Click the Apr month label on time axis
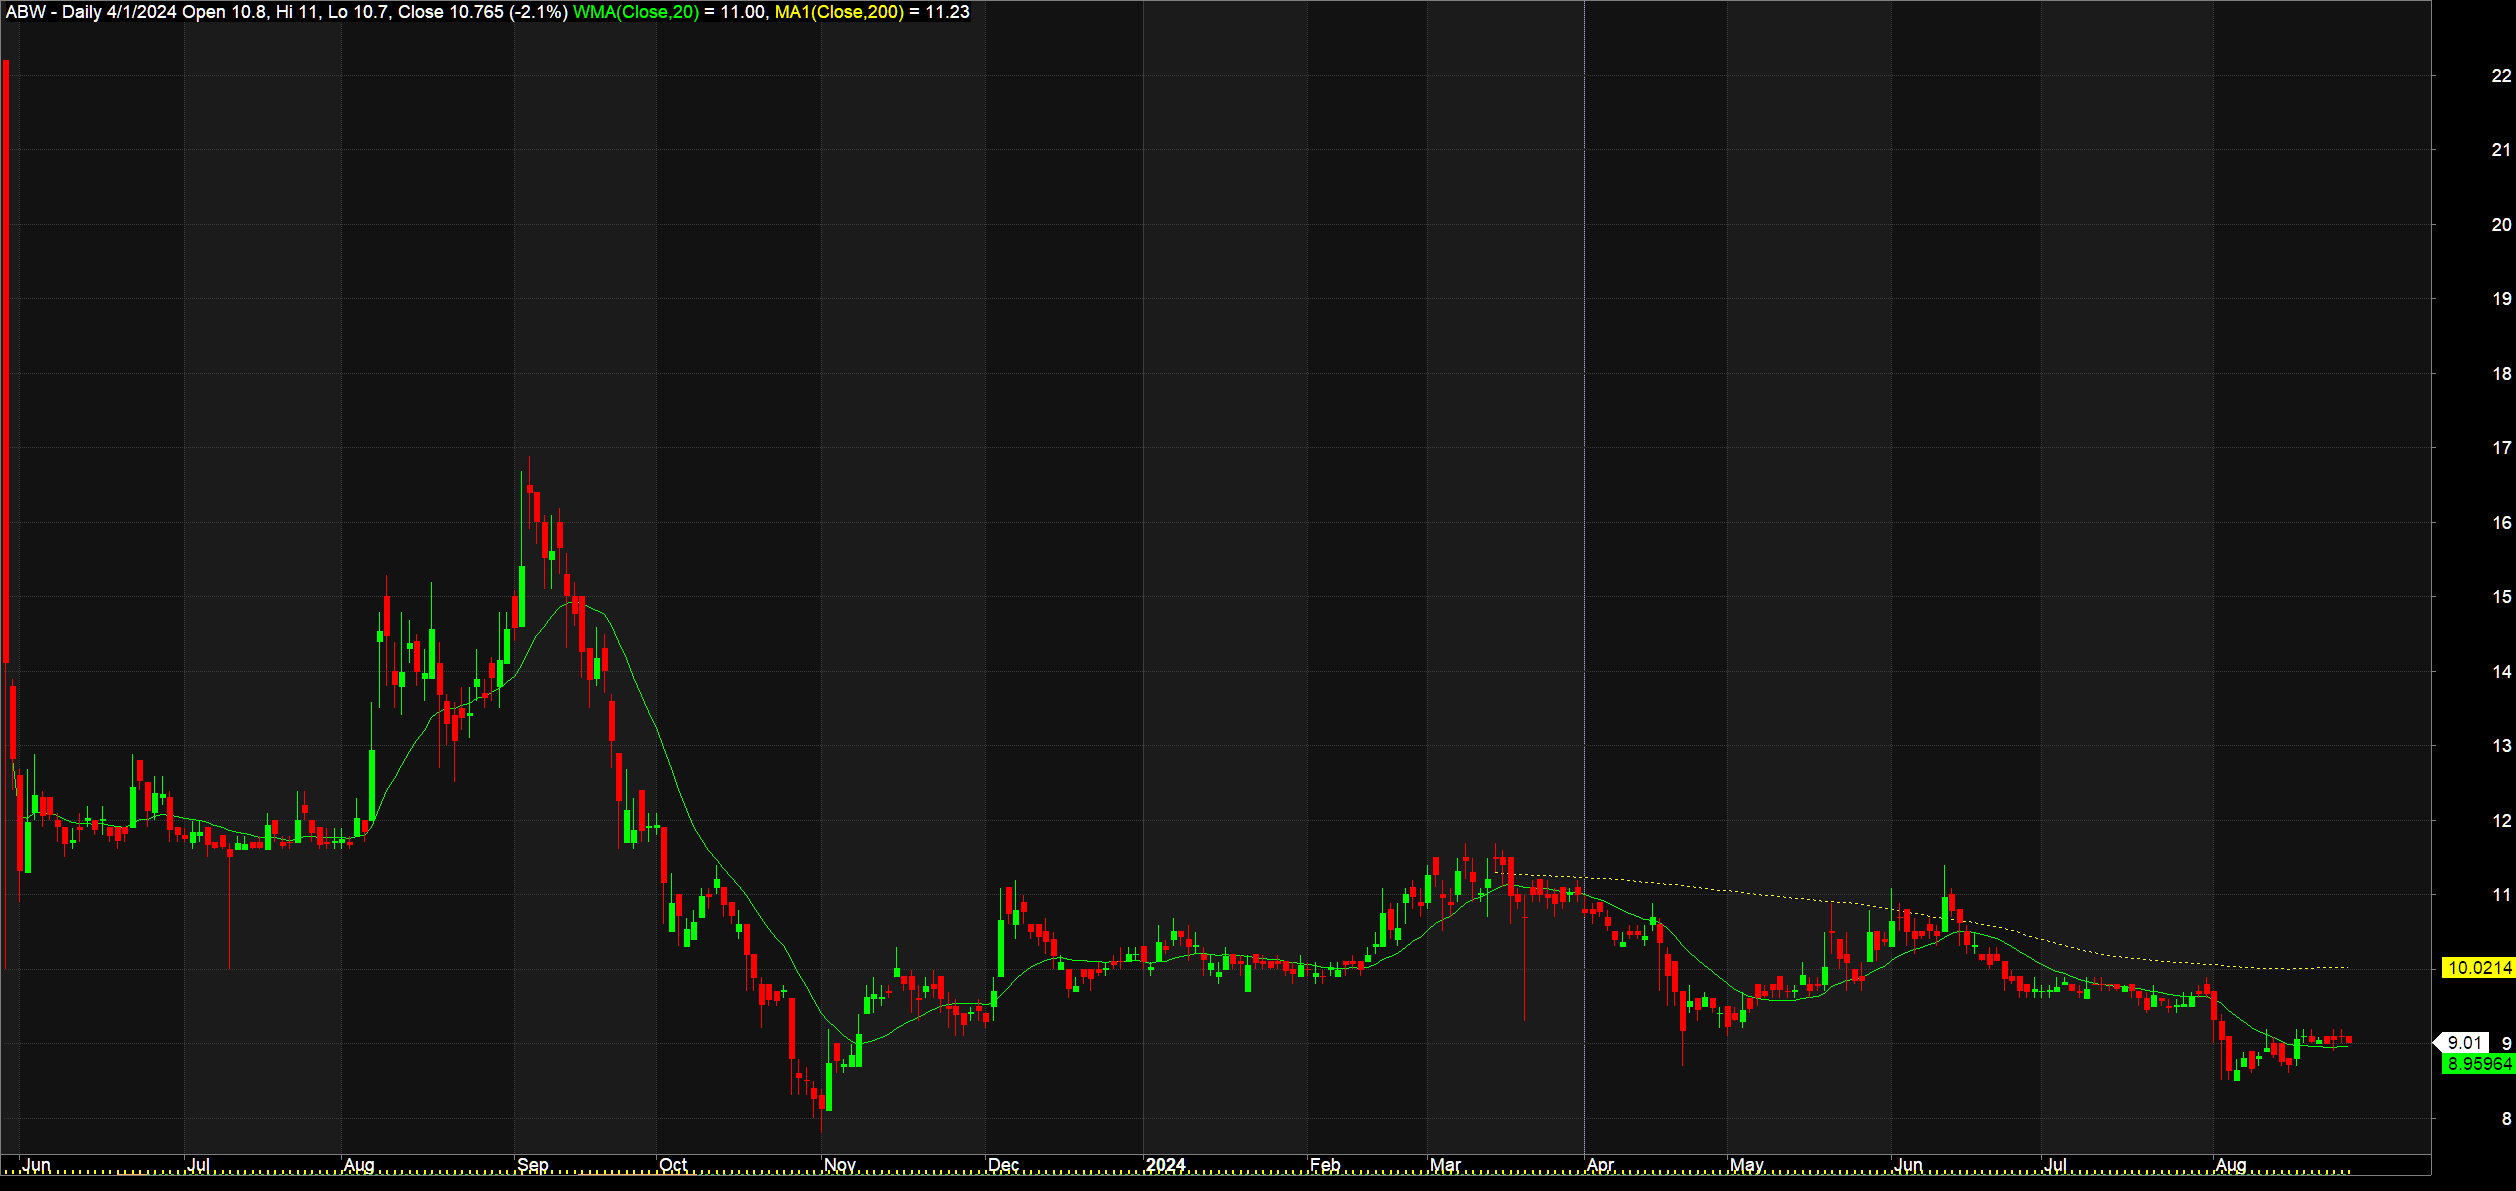The width and height of the screenshot is (2516, 1191). (1600, 1165)
